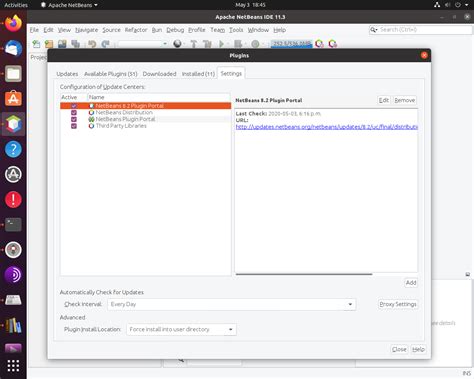This screenshot has width=474, height=379.
Task: Click the Save All toolbar icon
Action: click(x=76, y=44)
